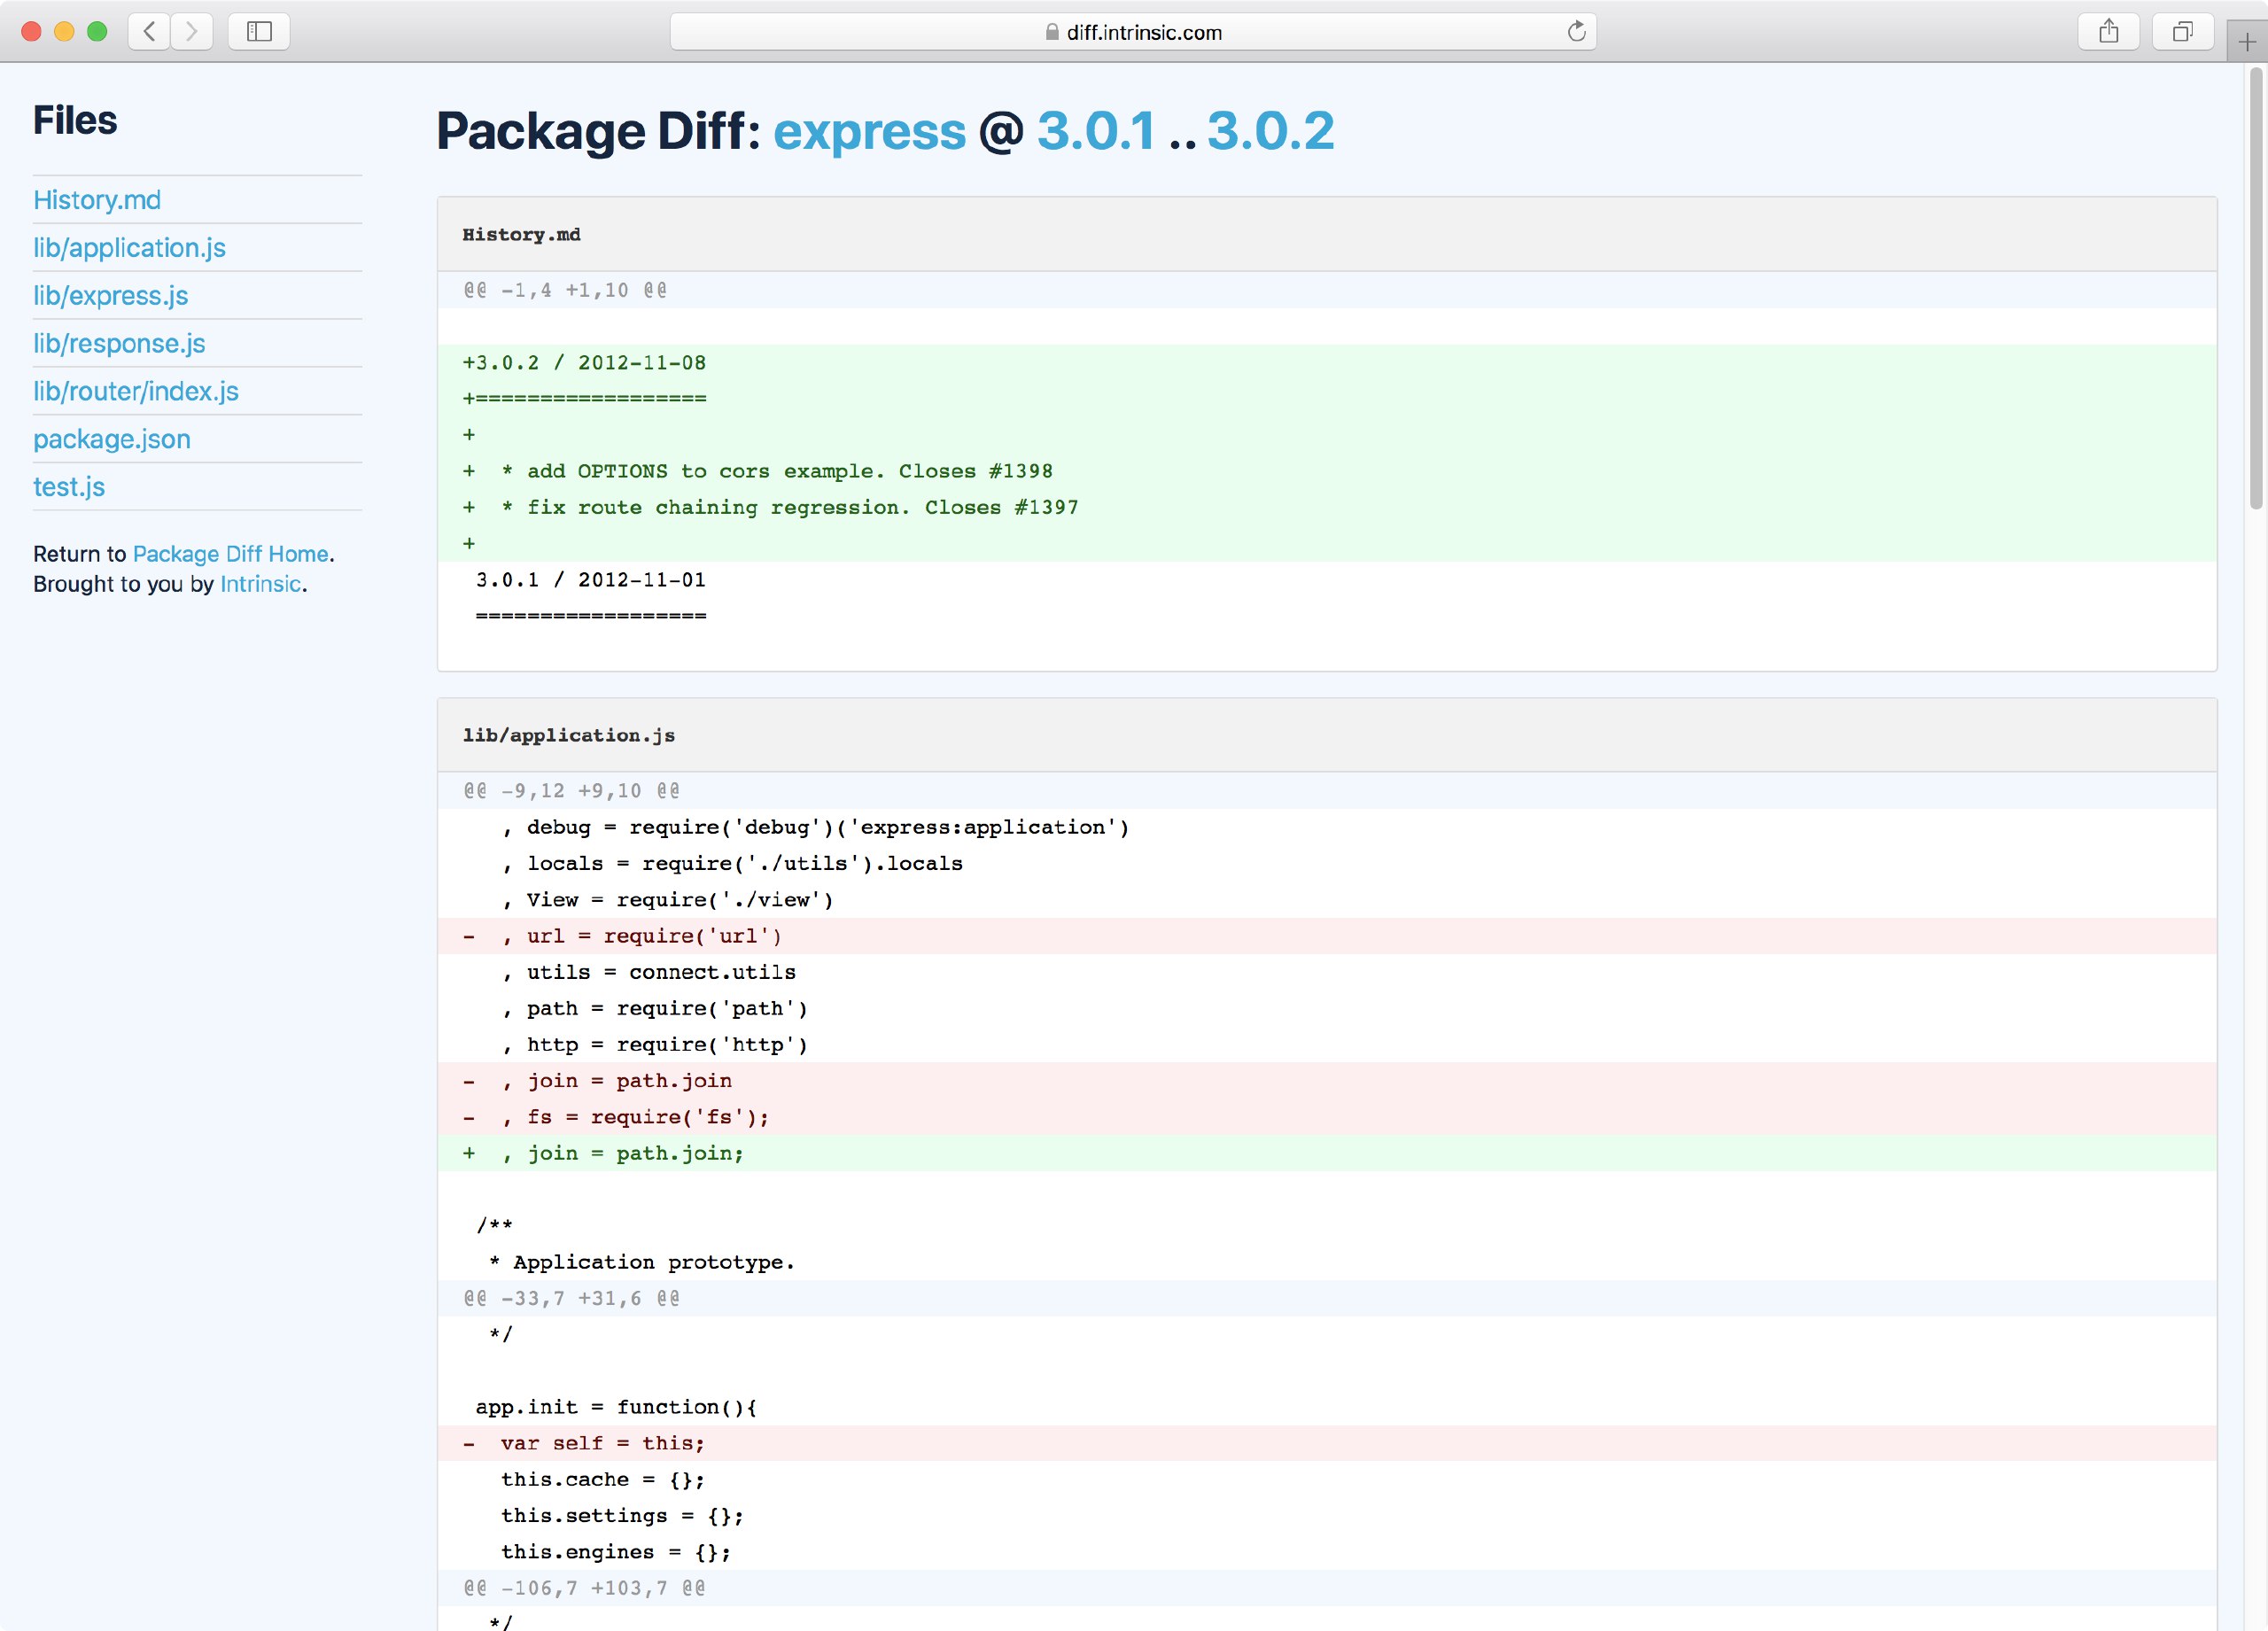
Task: Return to Package Diff Home link
Action: pyautogui.click(x=230, y=554)
